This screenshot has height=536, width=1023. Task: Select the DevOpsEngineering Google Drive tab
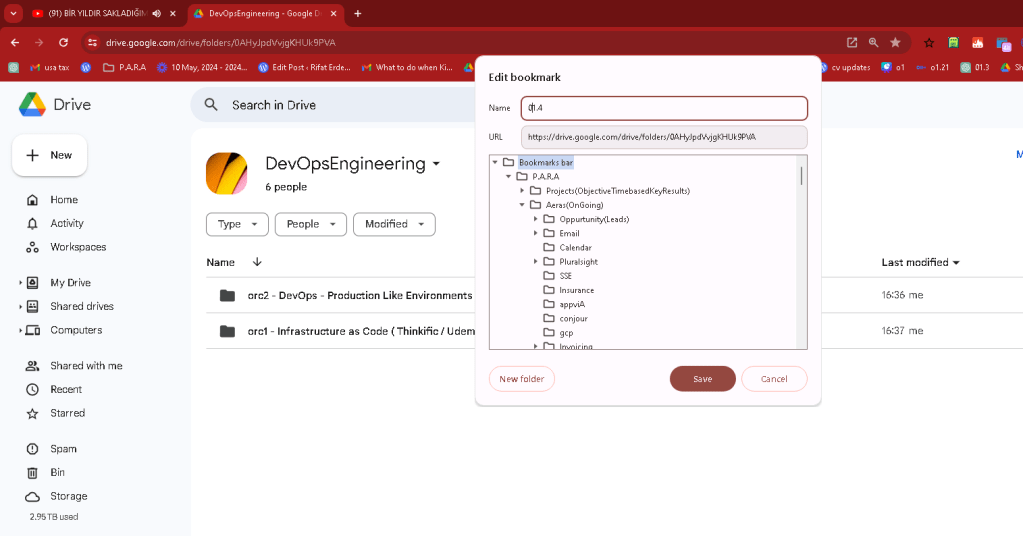tap(265, 13)
